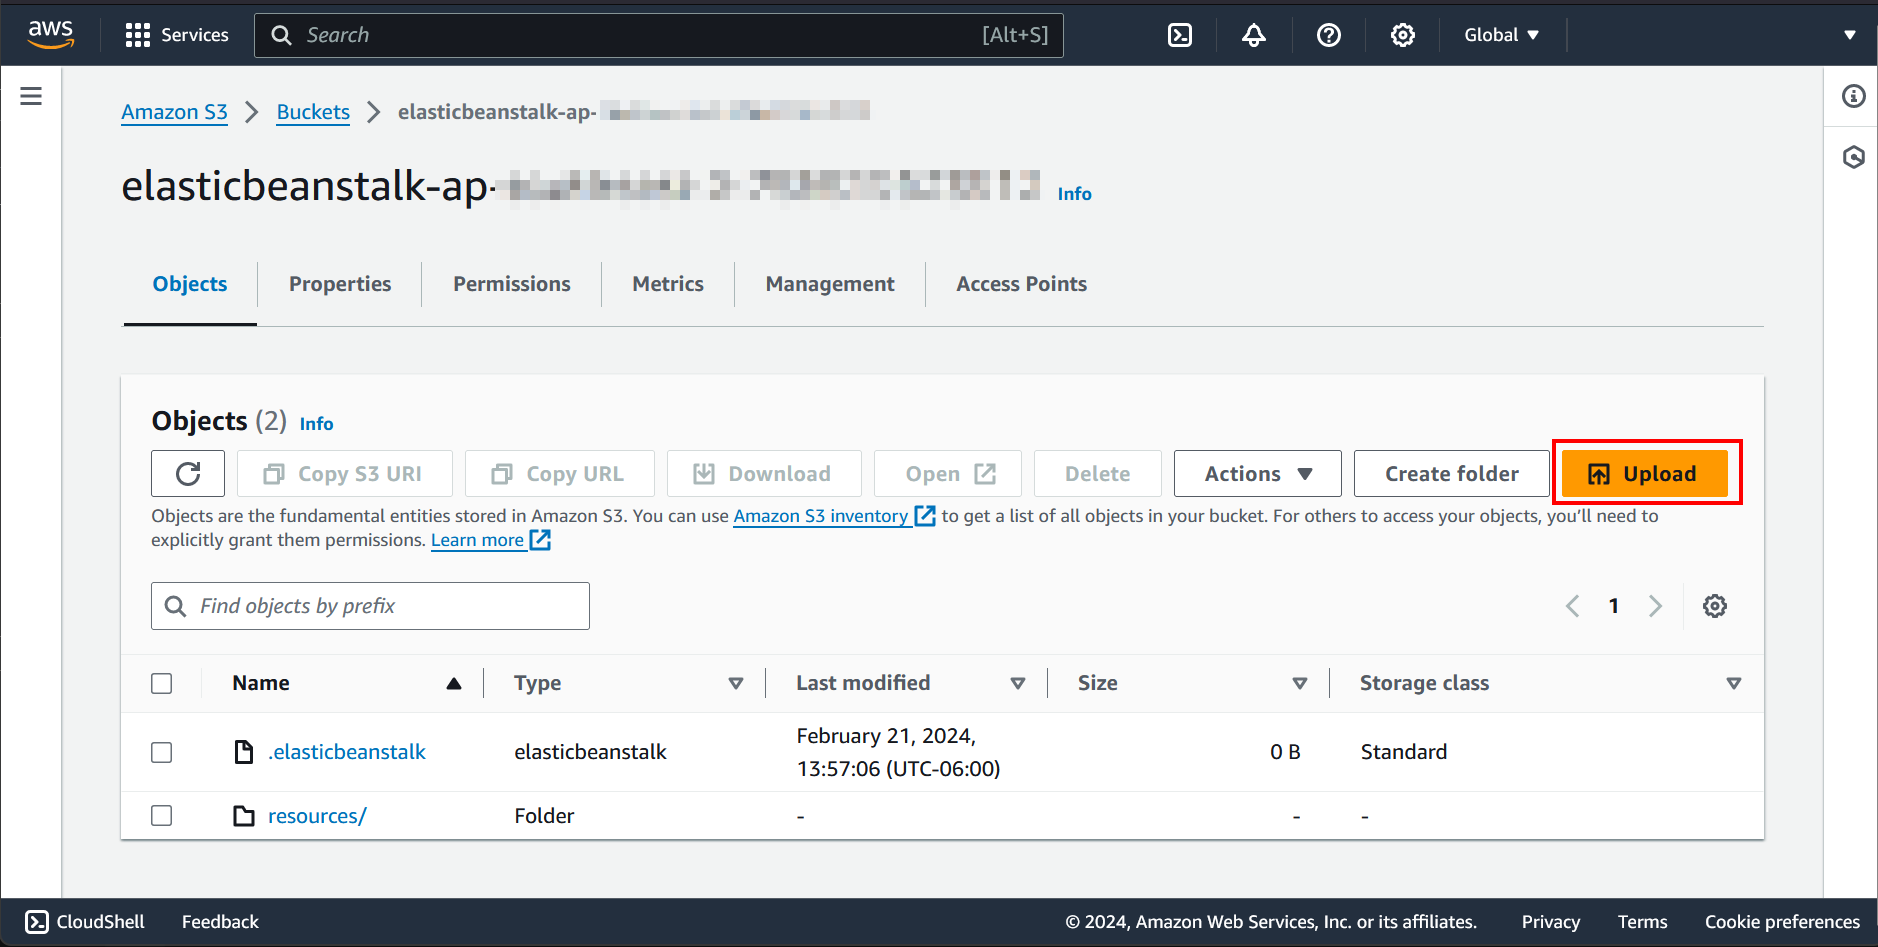The image size is (1878, 947).
Task: Open the Amazon S3 inventory link
Action: pos(822,515)
